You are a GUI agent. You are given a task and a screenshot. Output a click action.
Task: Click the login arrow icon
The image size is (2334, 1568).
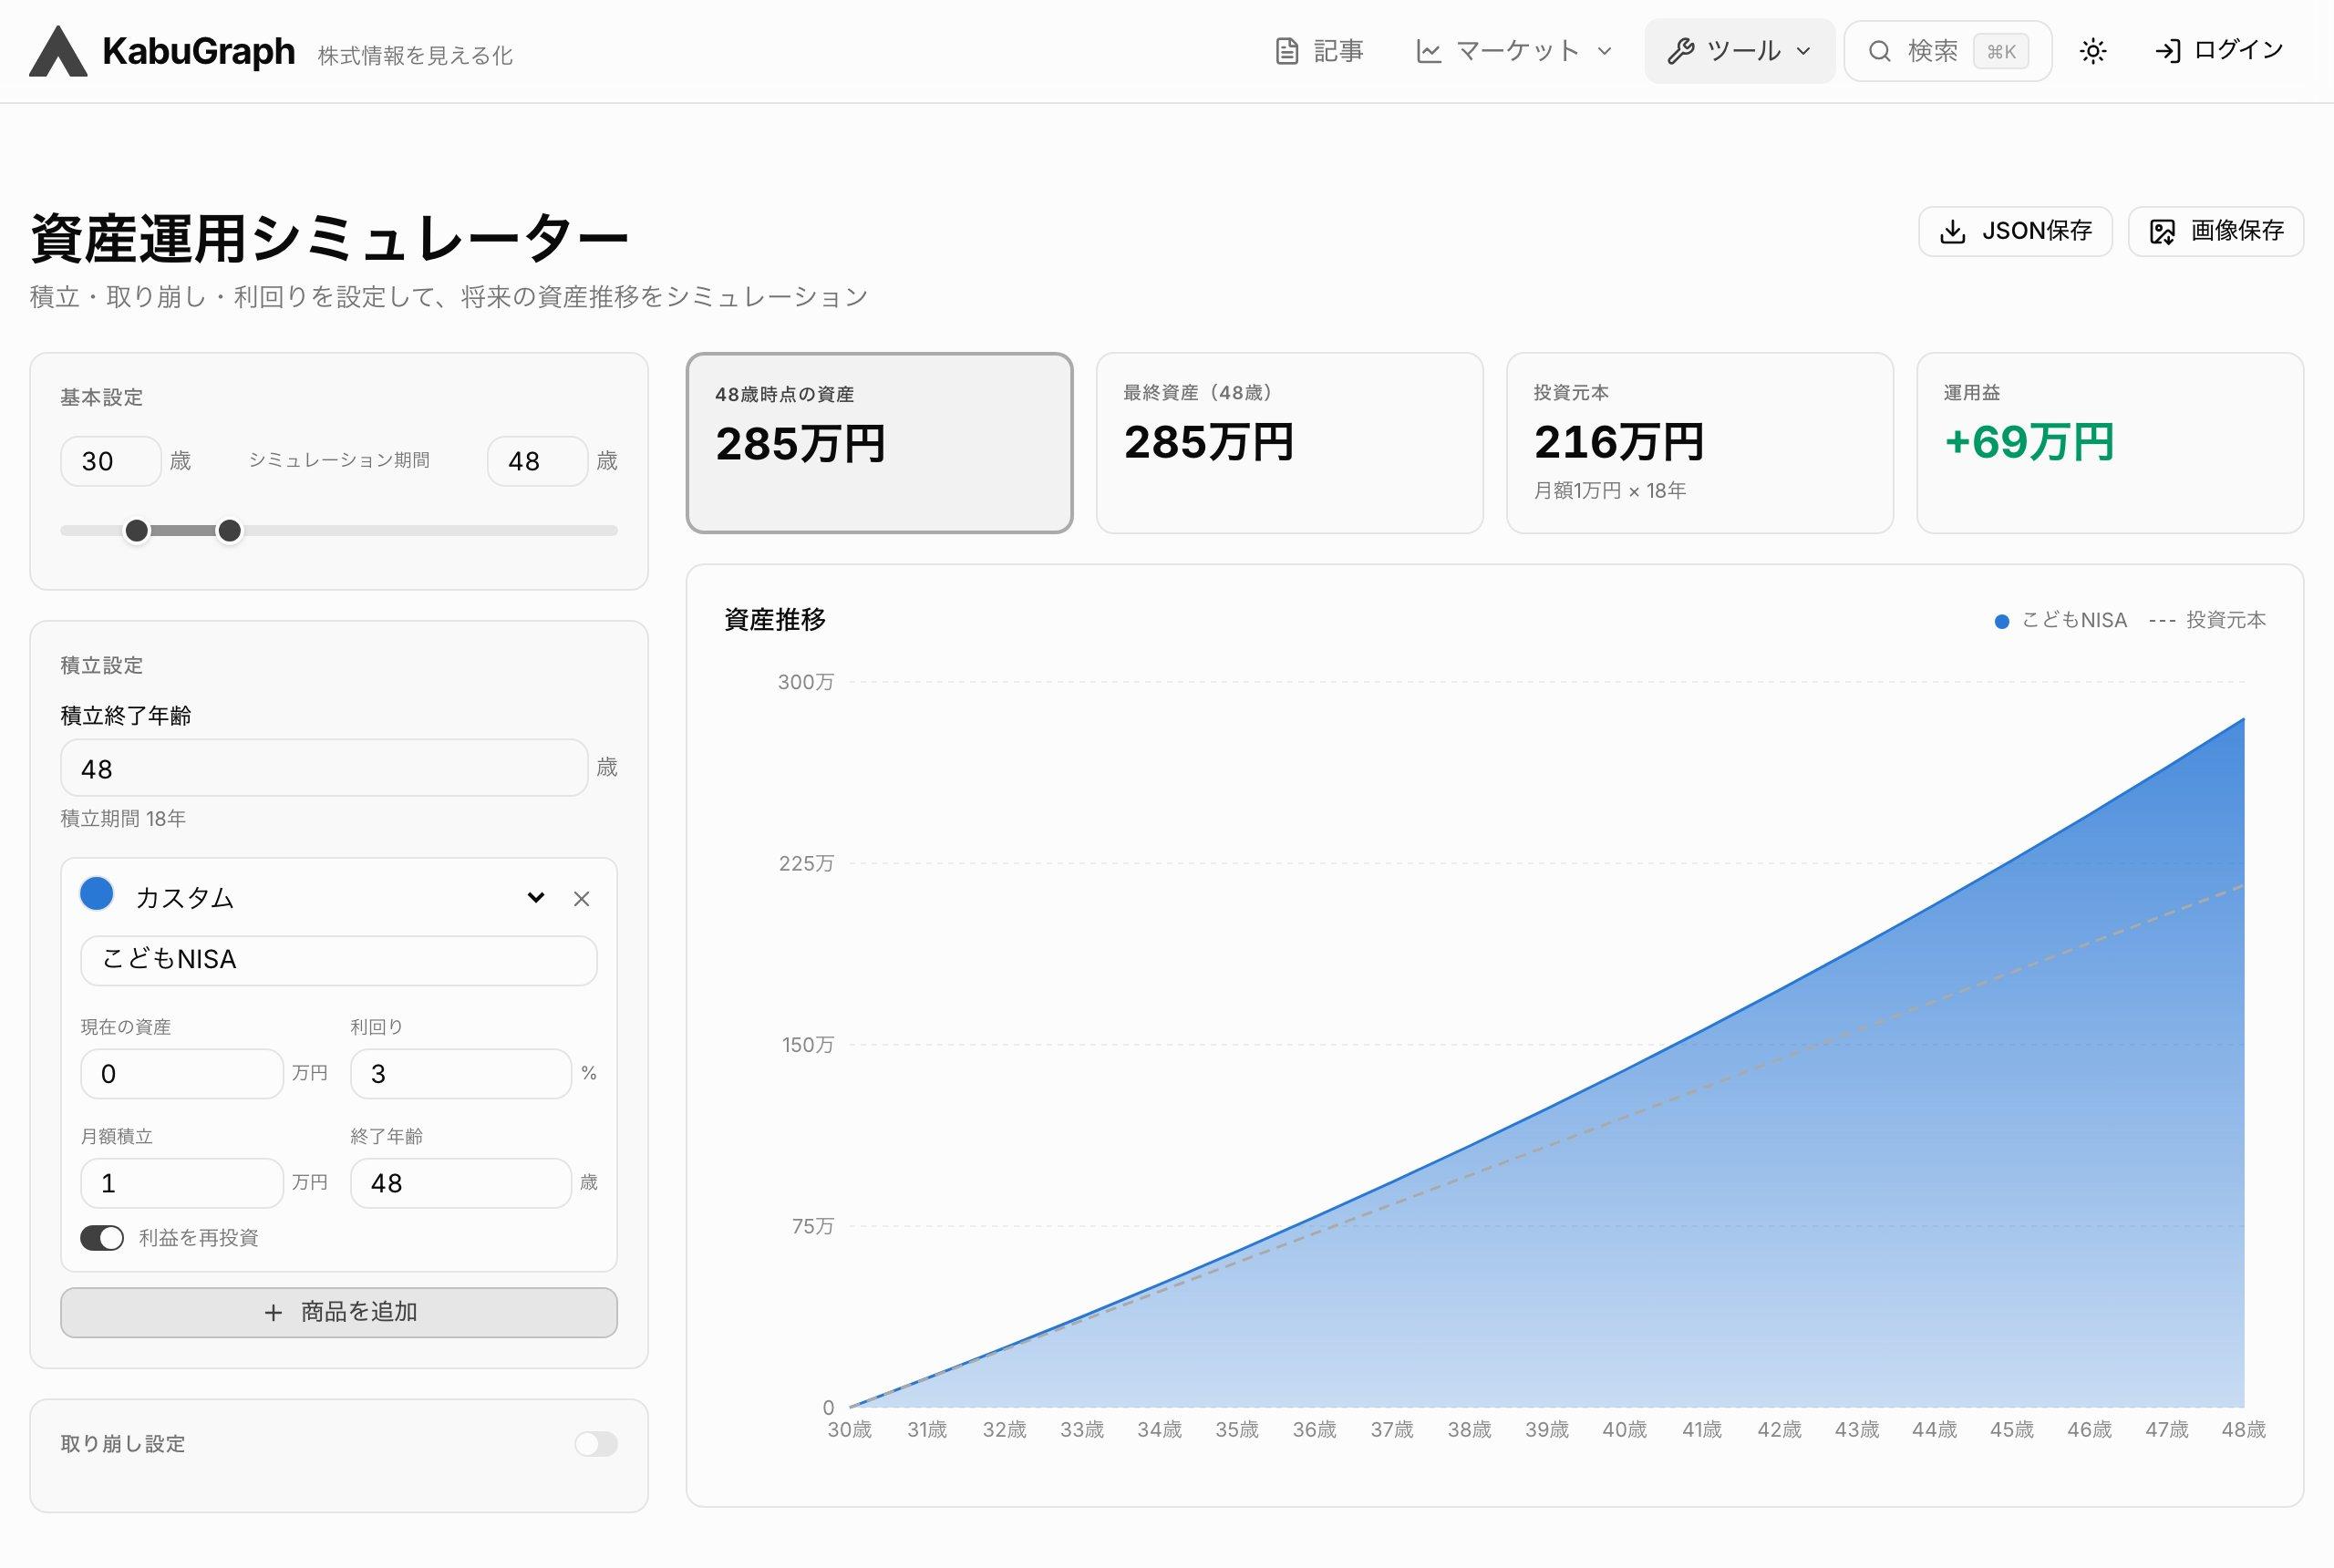click(2167, 51)
